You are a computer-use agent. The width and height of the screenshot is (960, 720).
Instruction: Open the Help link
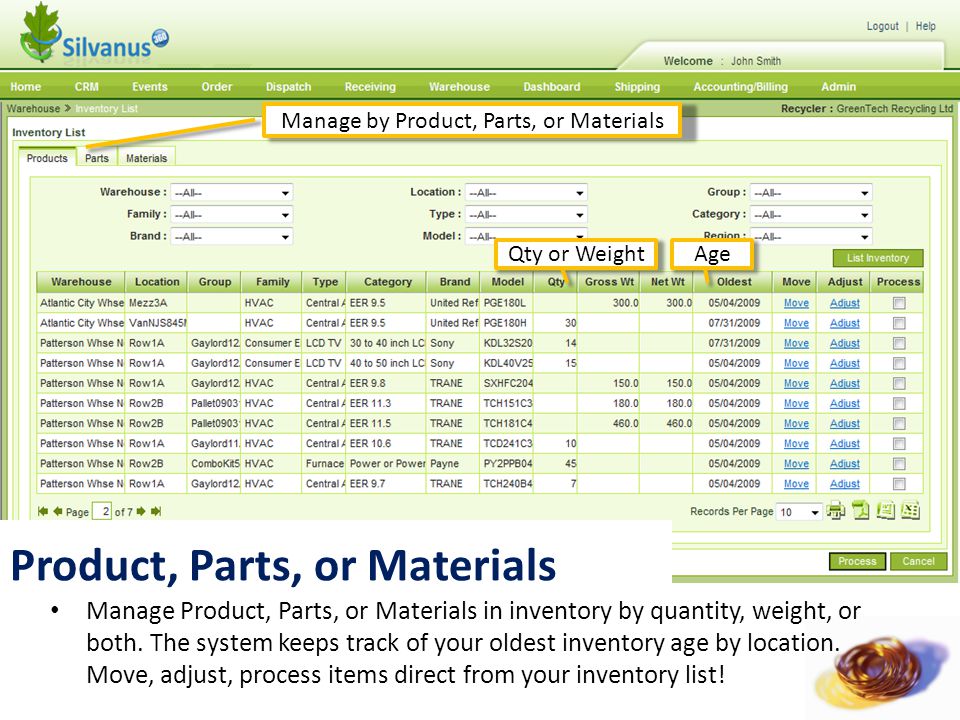point(926,26)
